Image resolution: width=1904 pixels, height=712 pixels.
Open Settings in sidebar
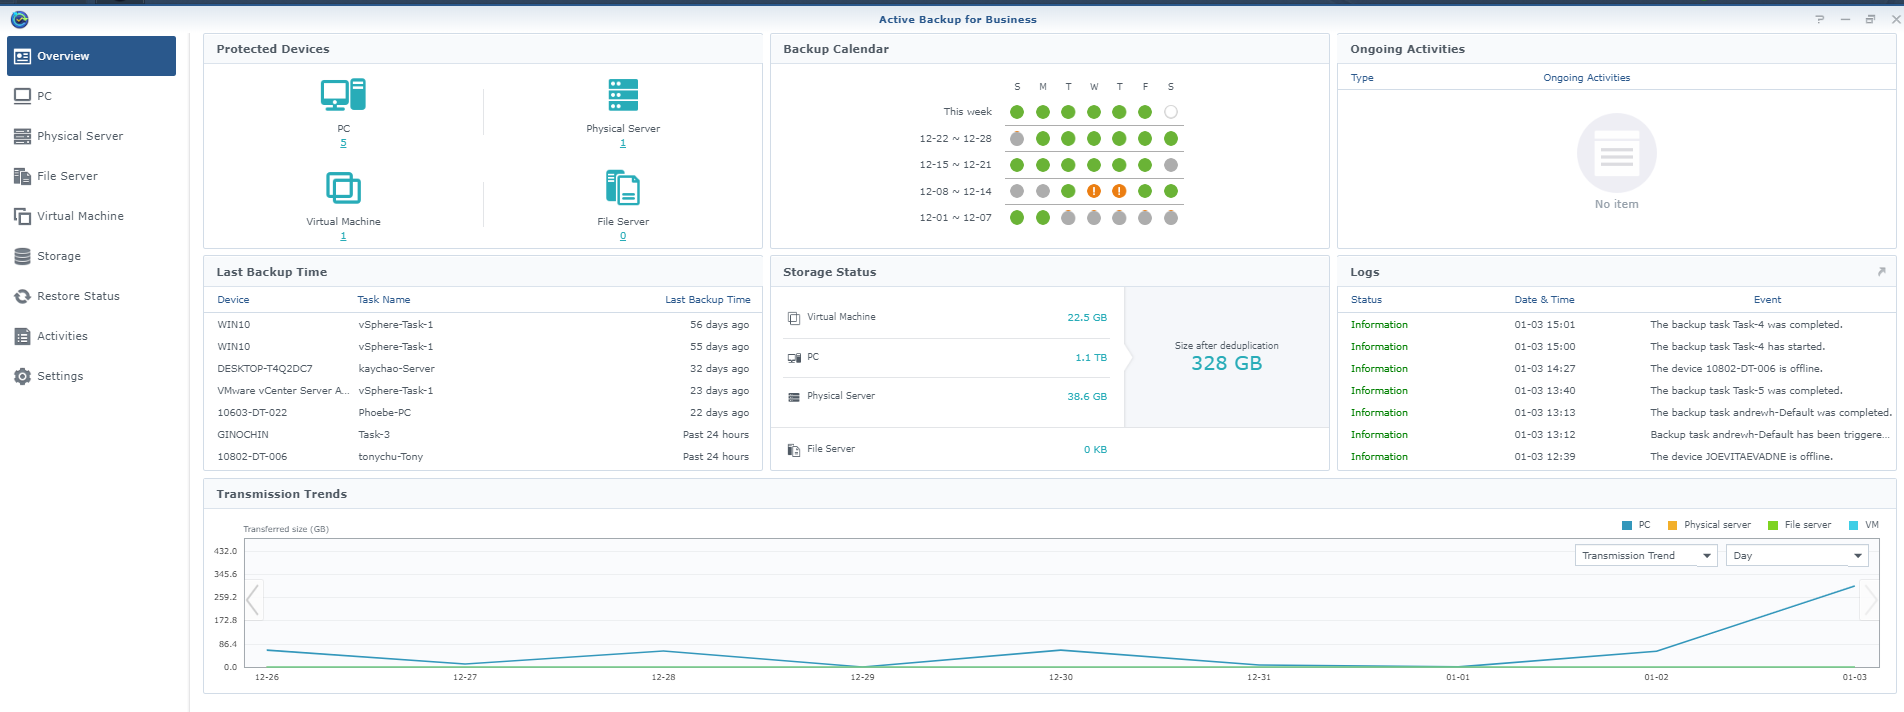pyautogui.click(x=91, y=376)
